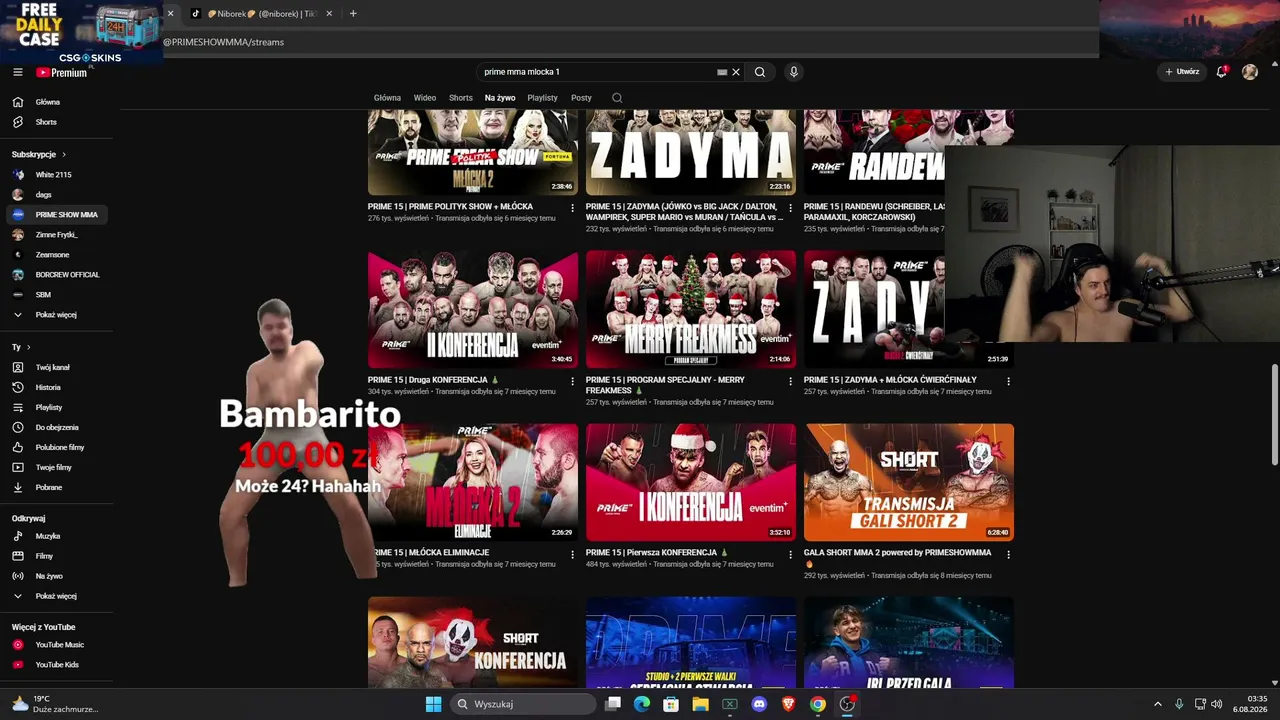Show hidden system tray icons
The image size is (1280, 720).
coord(1158,704)
